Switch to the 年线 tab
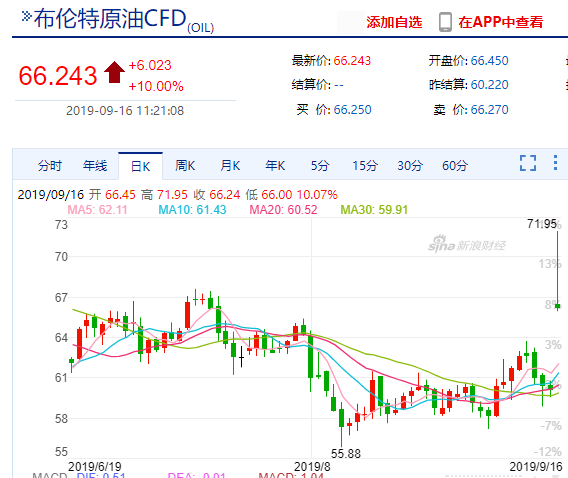 tap(95, 166)
